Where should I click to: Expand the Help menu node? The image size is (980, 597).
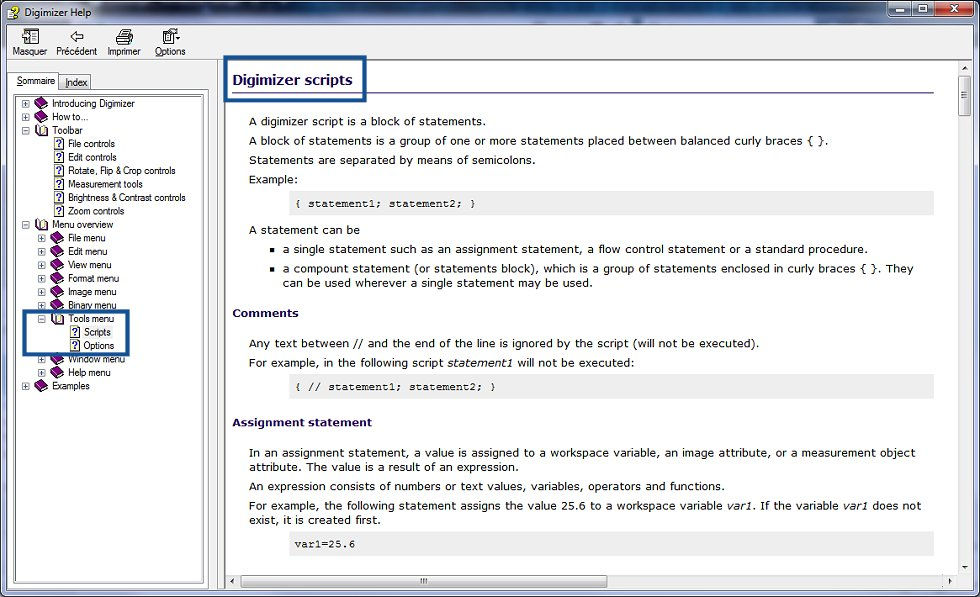pos(41,373)
